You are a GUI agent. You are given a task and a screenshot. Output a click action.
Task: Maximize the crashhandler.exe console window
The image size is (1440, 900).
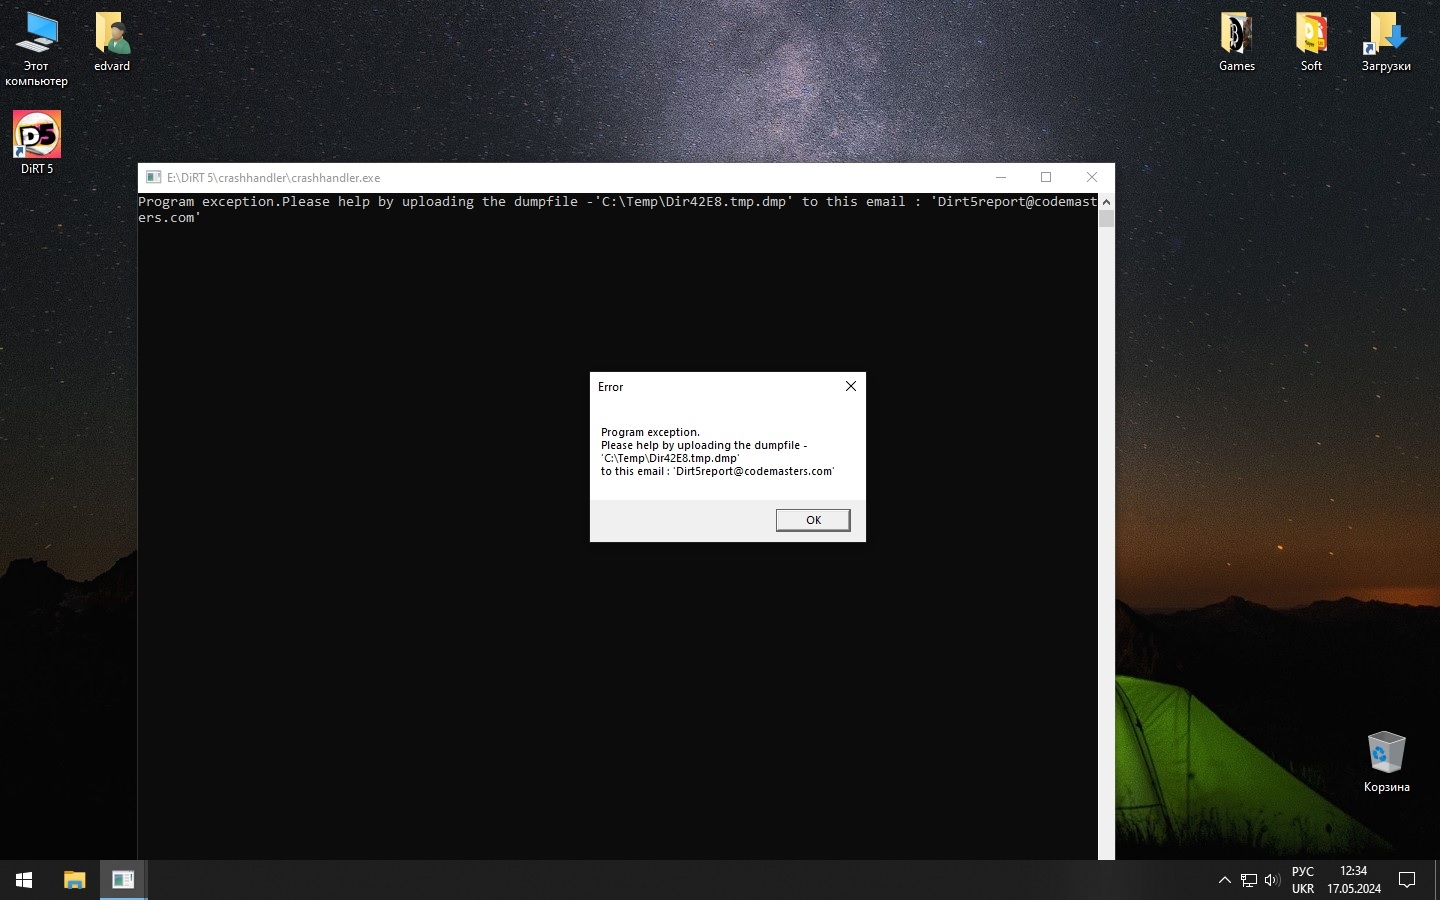(1046, 177)
